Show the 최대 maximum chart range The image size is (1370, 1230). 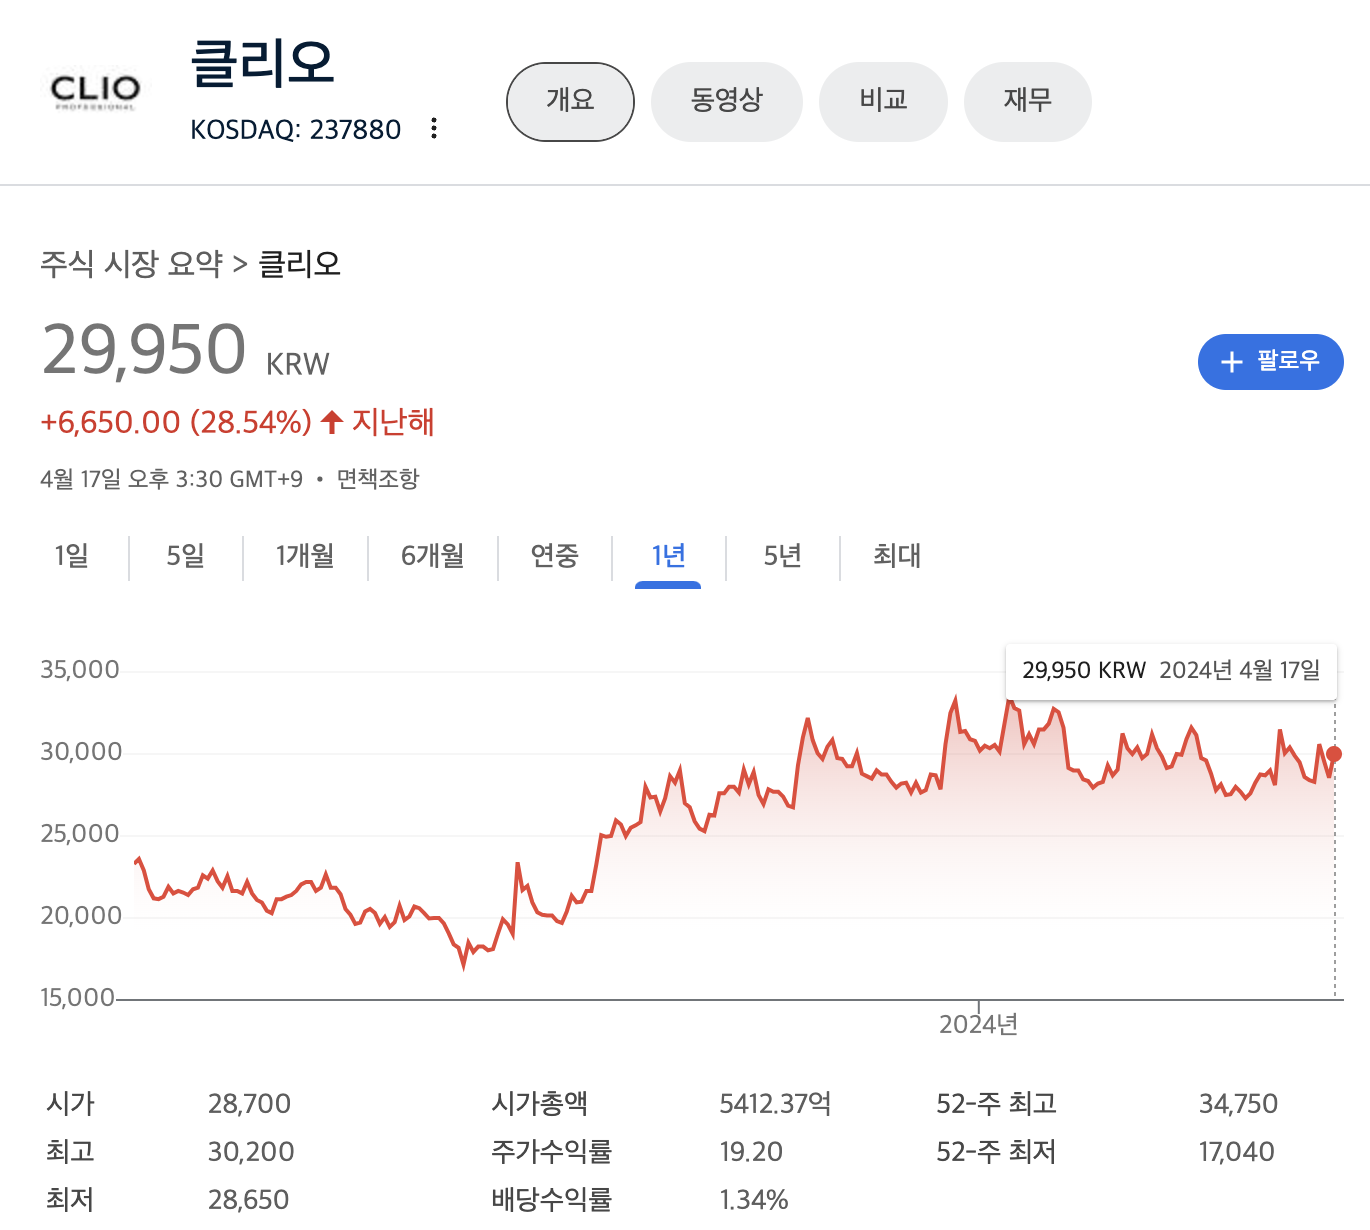(x=896, y=556)
